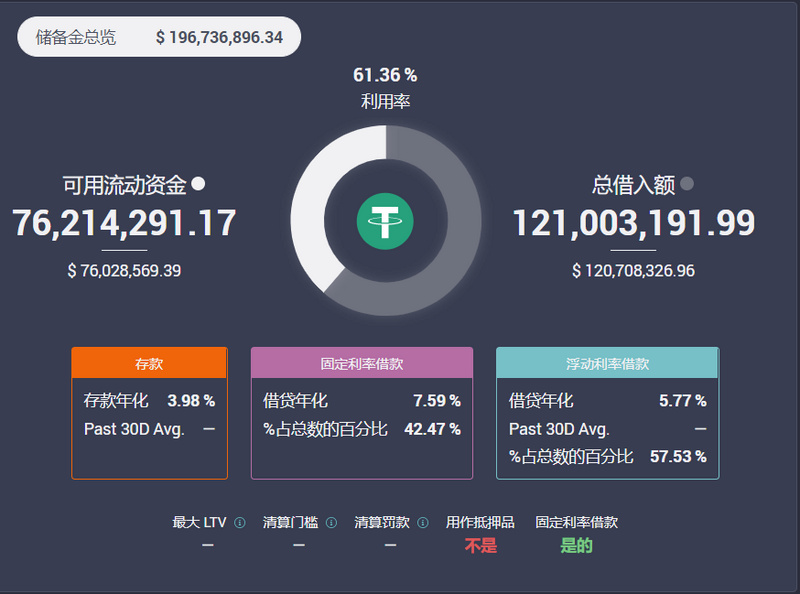This screenshot has width=800, height=594.
Task: Click the $196,736,896.34 reserve total
Action: [221, 36]
